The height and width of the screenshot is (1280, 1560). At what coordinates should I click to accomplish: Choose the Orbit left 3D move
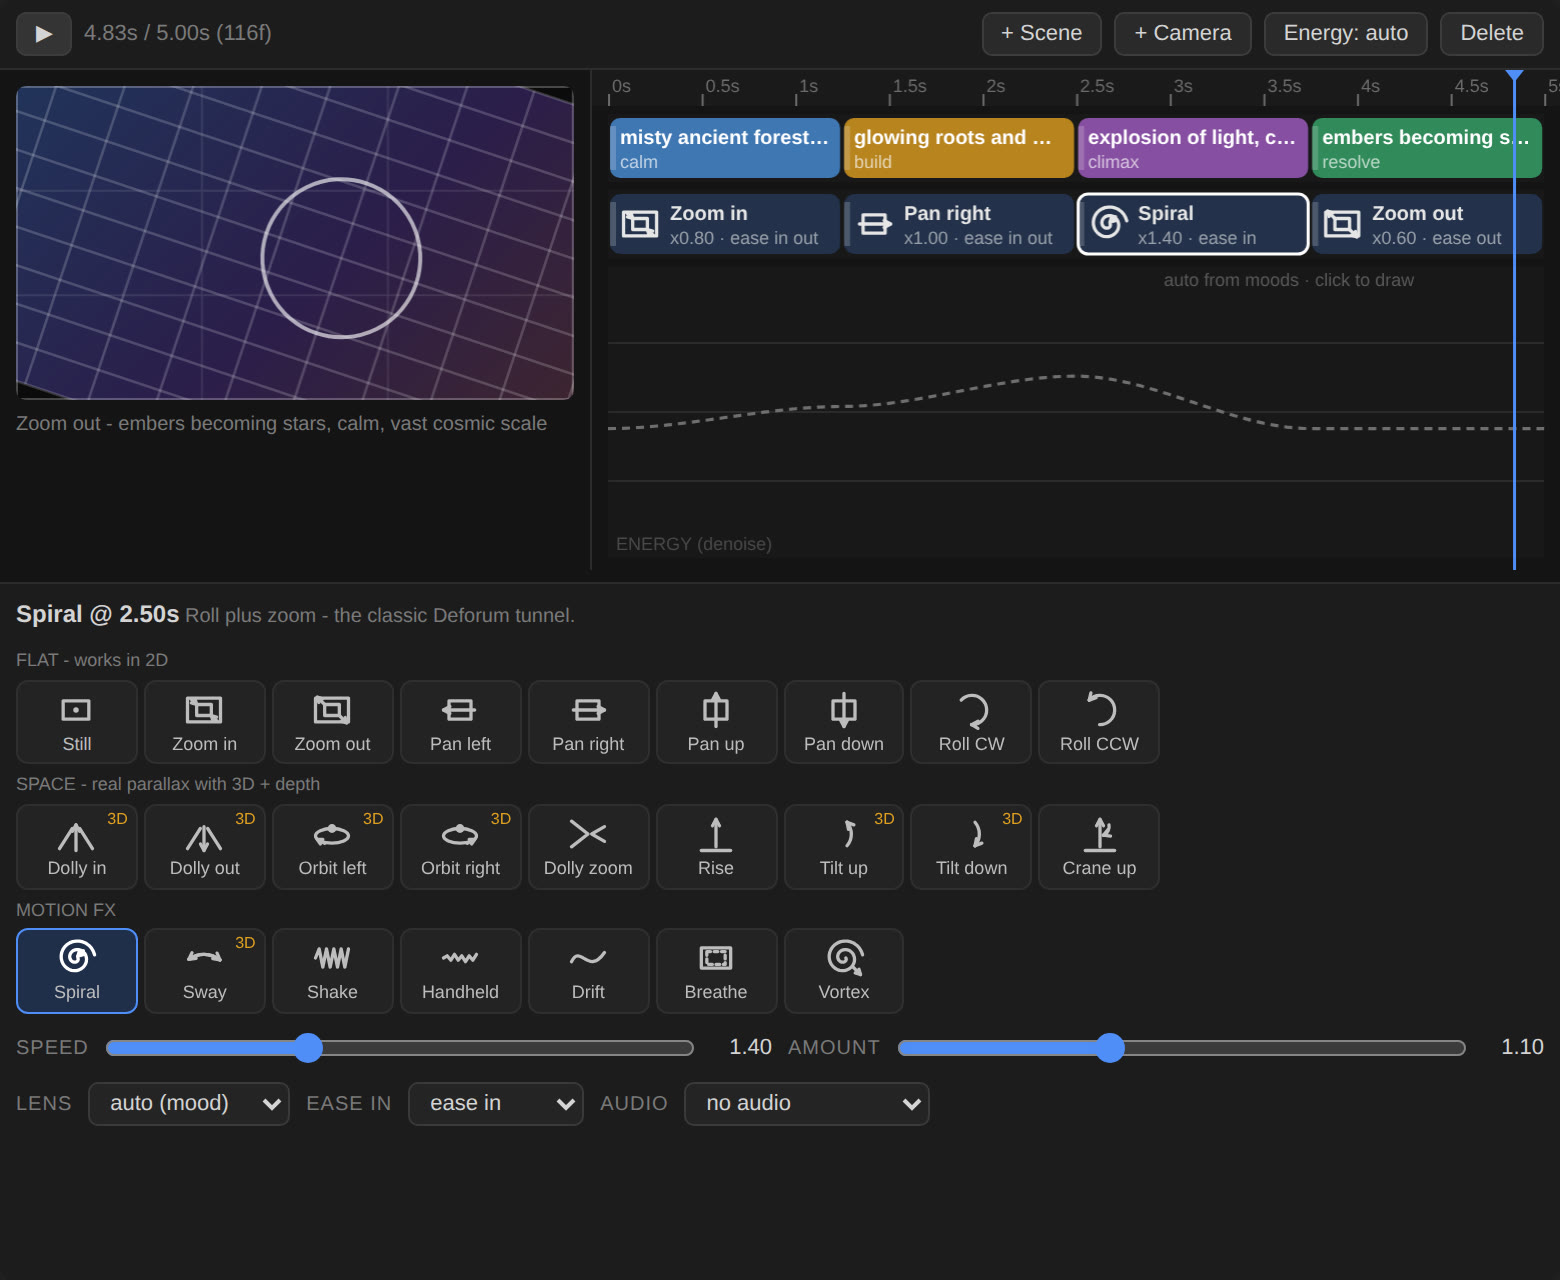coord(332,846)
